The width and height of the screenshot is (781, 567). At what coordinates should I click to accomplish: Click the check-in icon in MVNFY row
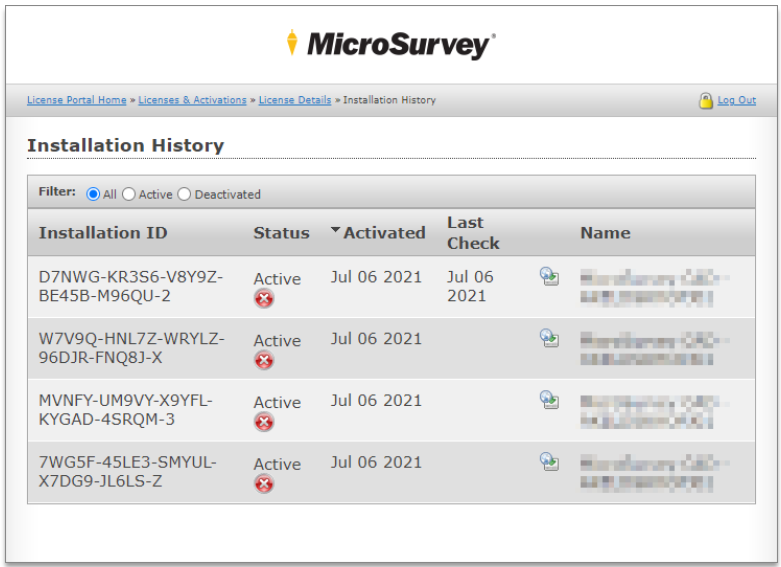click(x=549, y=400)
